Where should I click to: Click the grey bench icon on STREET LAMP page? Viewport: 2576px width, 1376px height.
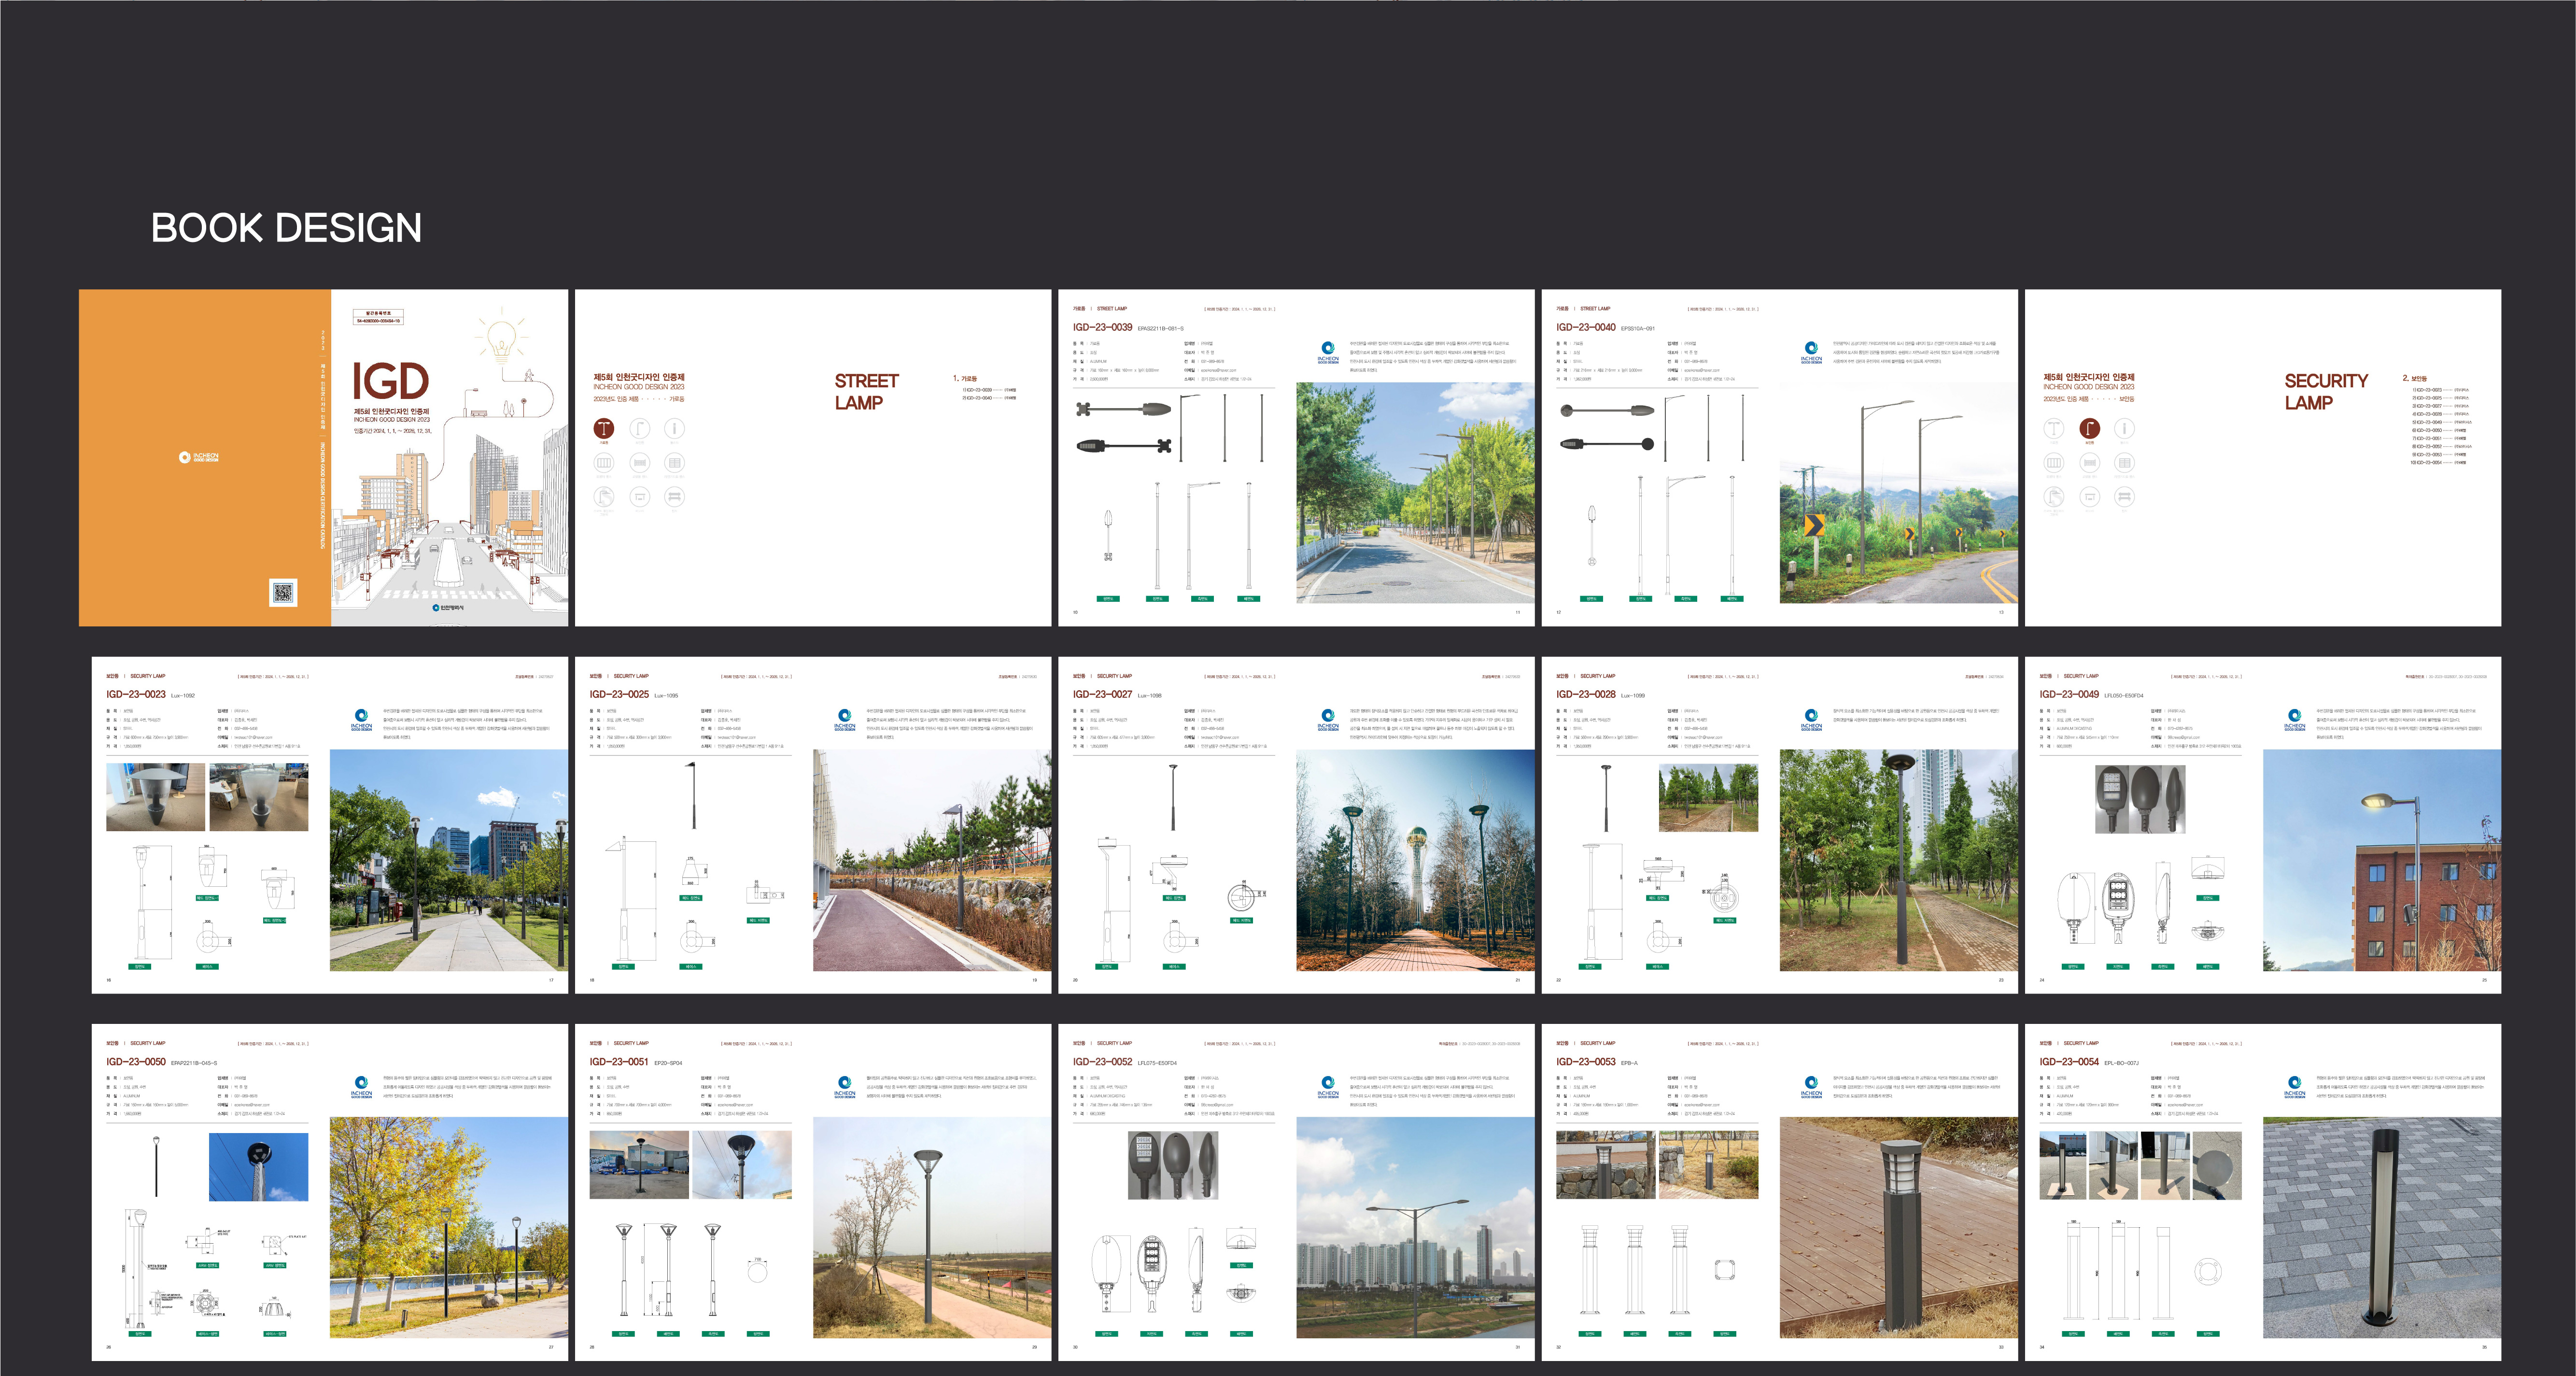tap(675, 497)
